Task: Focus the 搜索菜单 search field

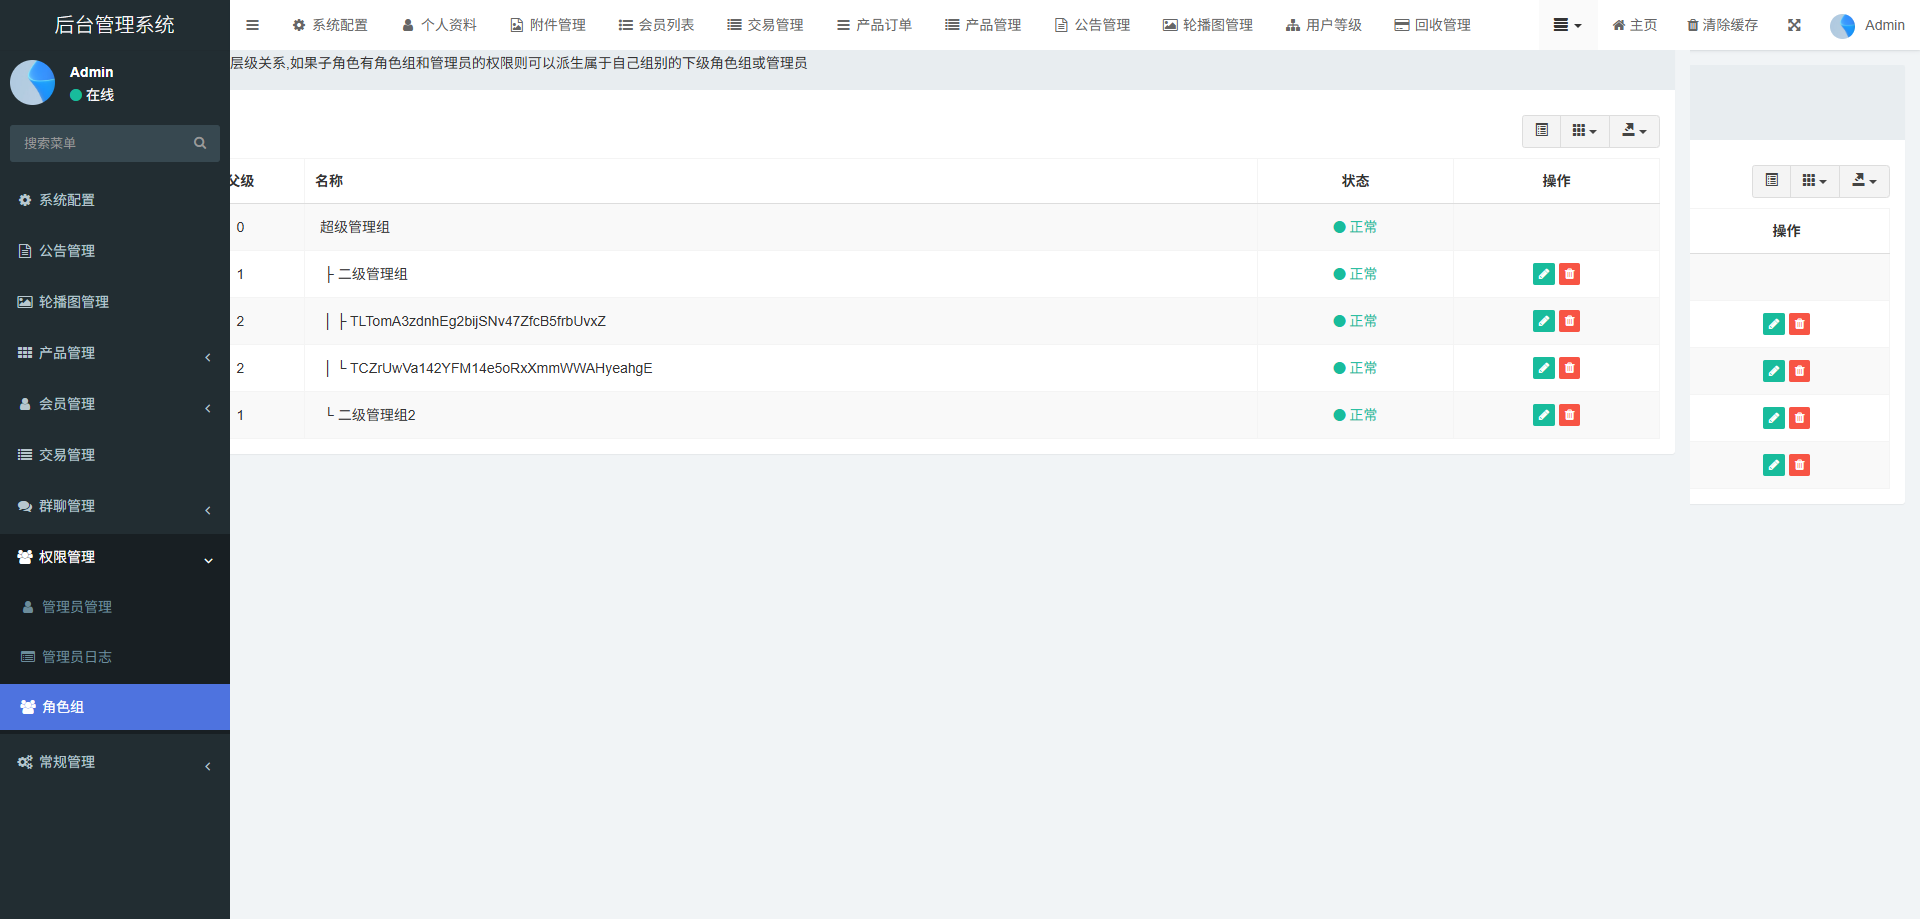Action: [x=100, y=143]
